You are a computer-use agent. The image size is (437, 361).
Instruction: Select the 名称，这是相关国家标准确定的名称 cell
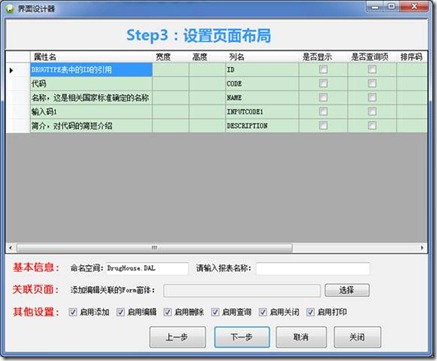pos(91,98)
